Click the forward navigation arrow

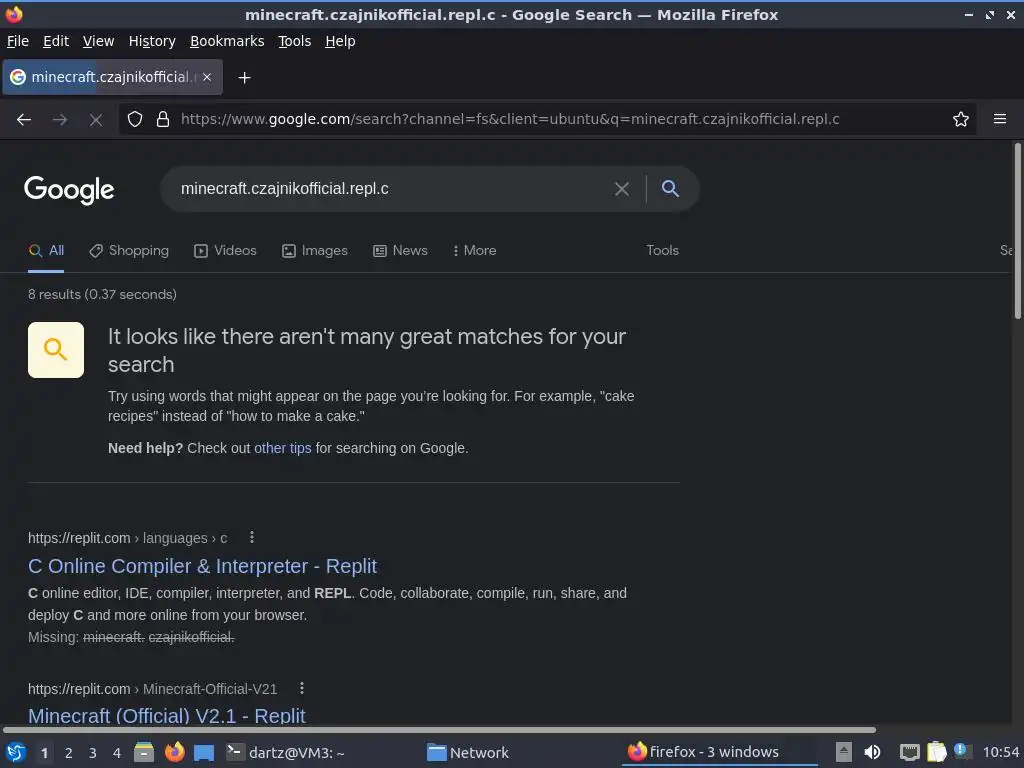[60, 120]
